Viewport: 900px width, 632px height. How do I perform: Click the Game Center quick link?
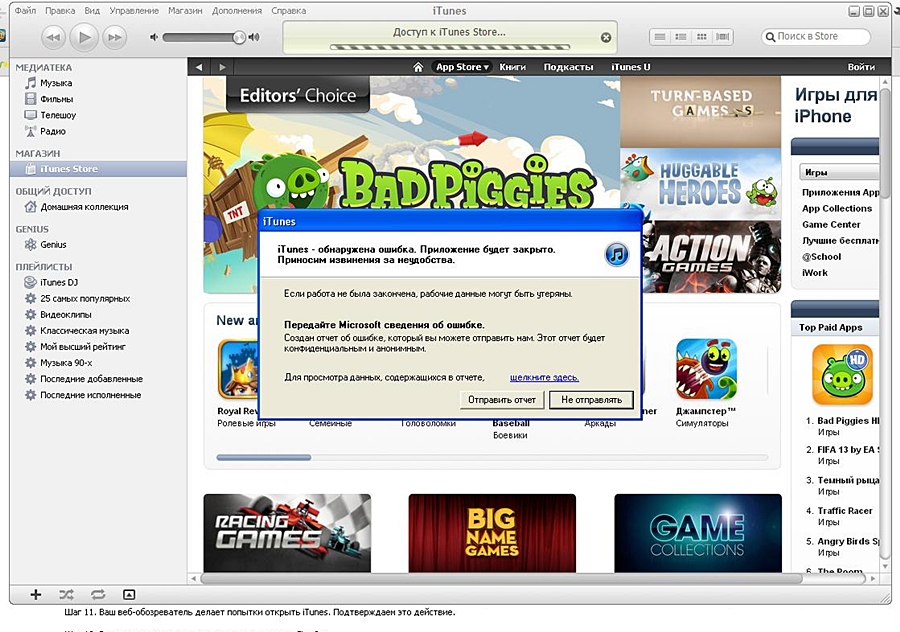[x=831, y=225]
